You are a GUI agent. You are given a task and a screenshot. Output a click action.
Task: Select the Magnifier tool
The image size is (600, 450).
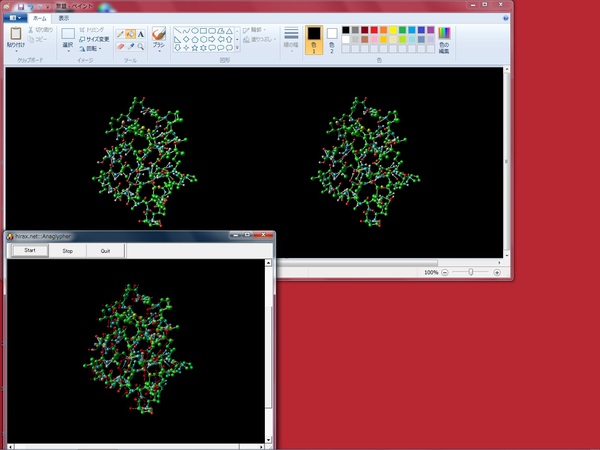140,46
